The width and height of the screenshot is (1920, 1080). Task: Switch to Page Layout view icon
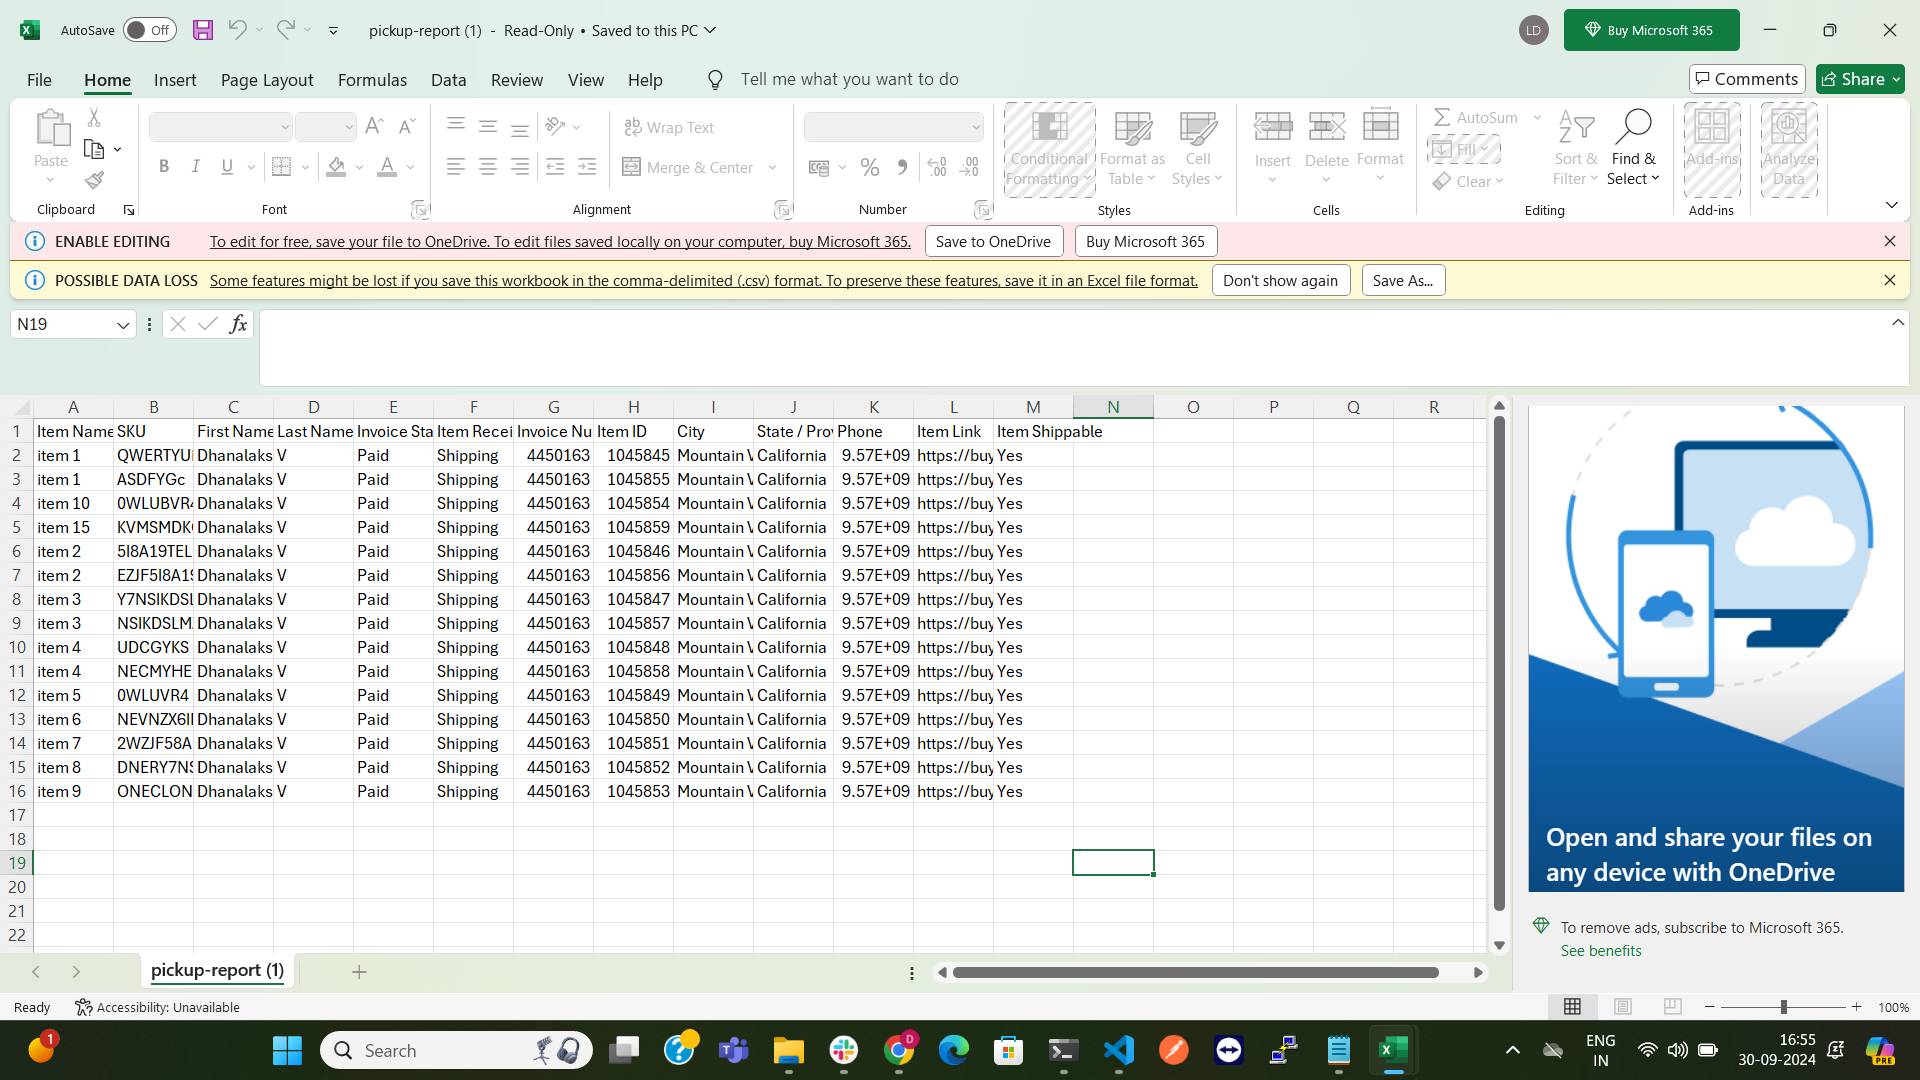(x=1623, y=1006)
